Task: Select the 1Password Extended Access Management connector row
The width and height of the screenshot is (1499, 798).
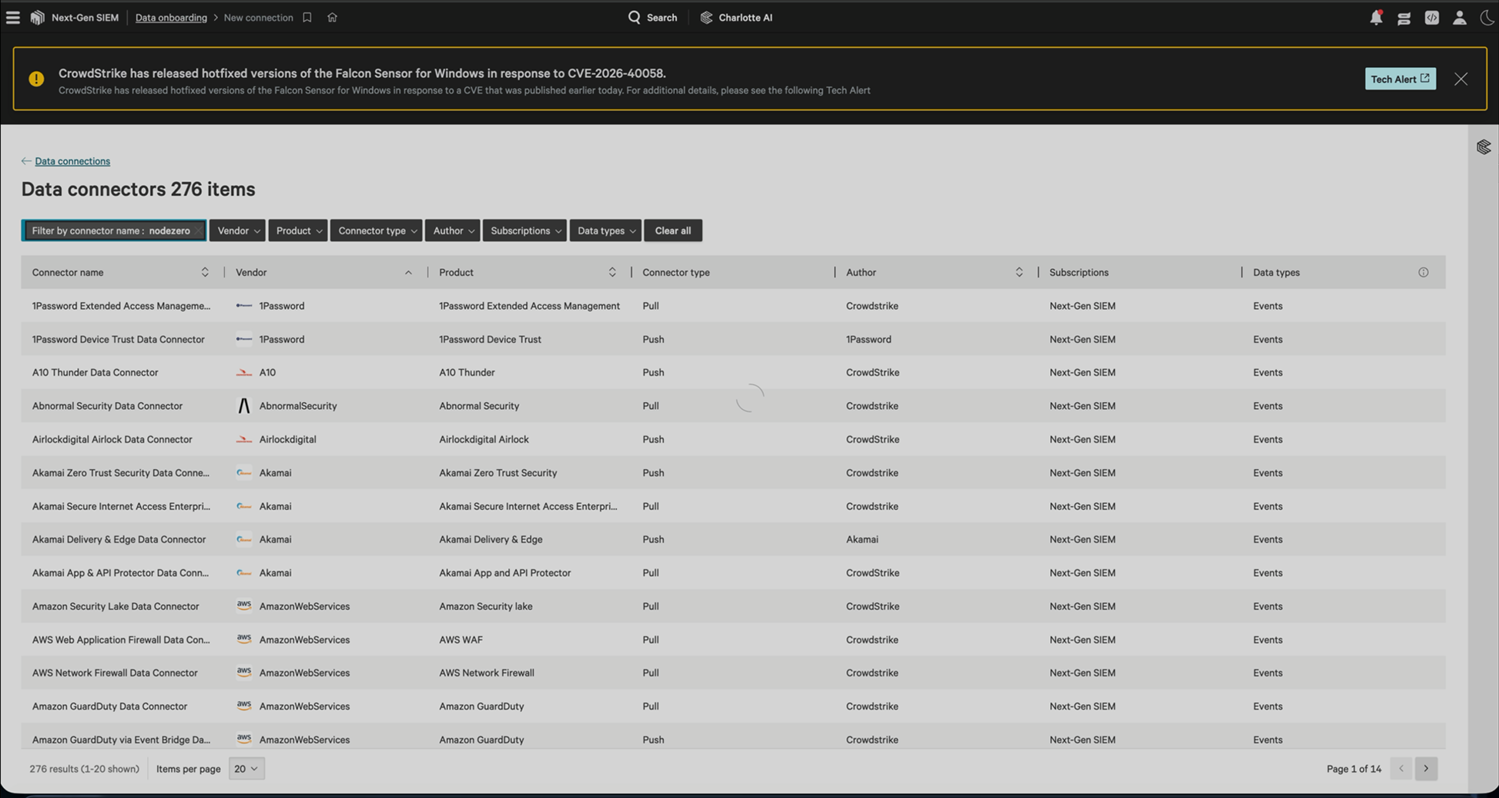Action: (733, 306)
